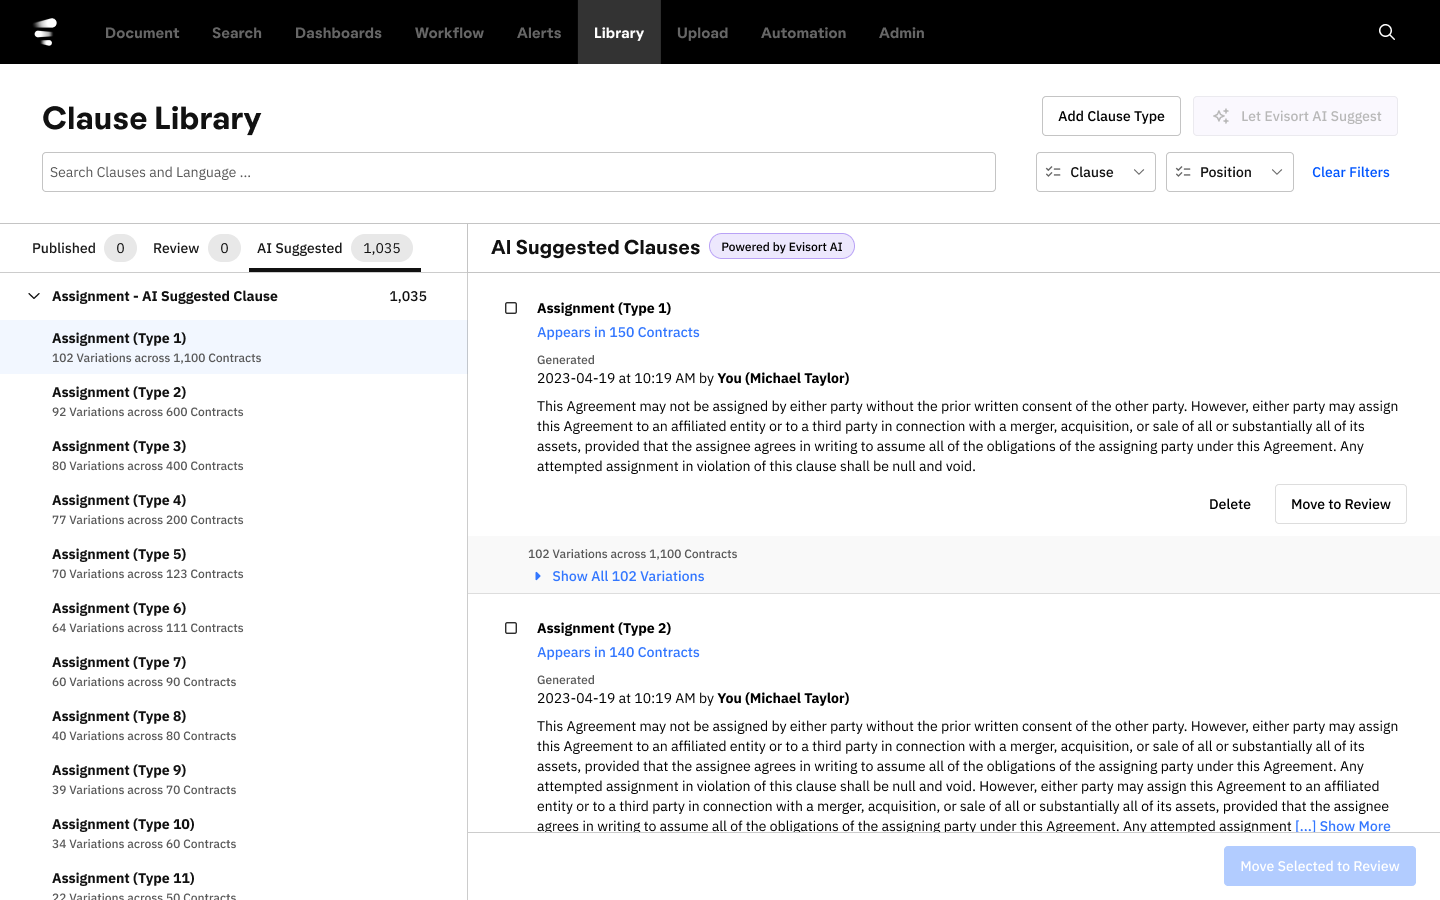This screenshot has width=1440, height=900.
Task: Select checkbox for Assignment (Type 1)
Action: (x=511, y=308)
